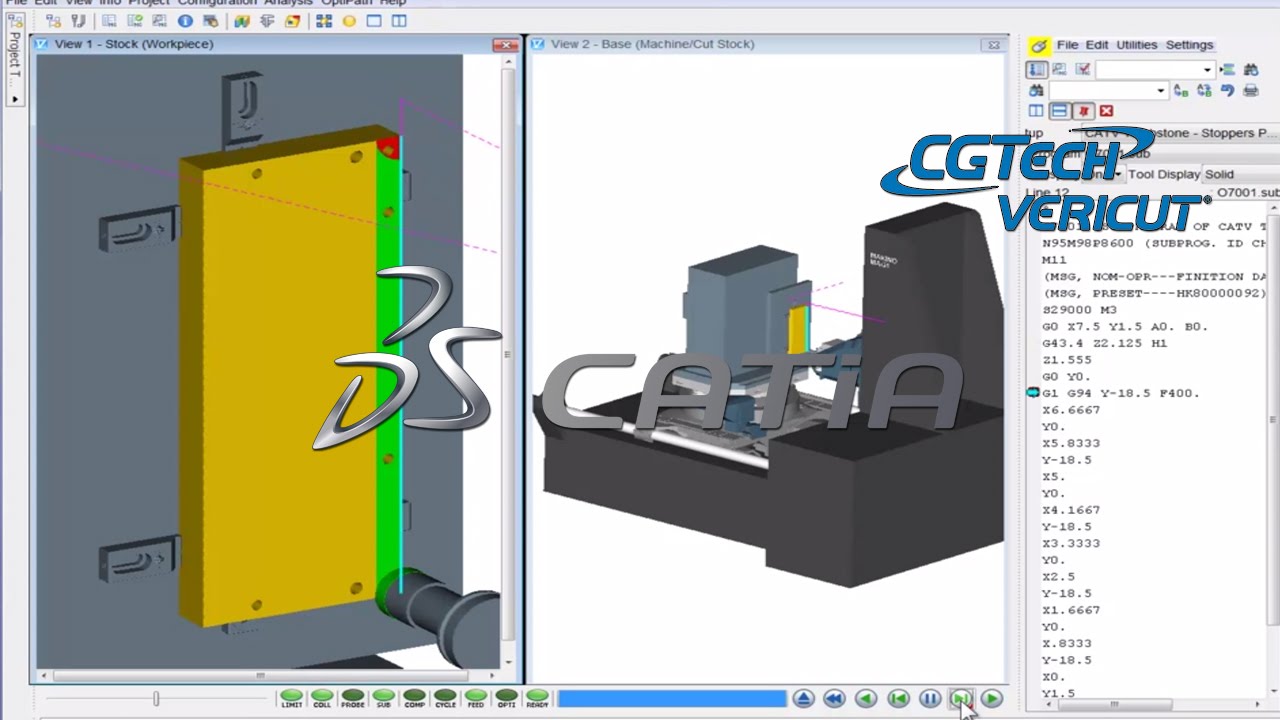
Task: Open the top combo box dropdown in NC panel
Action: click(x=1207, y=70)
